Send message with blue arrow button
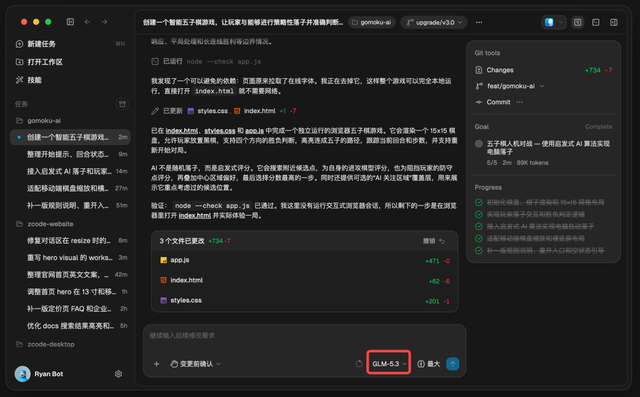This screenshot has width=640, height=397. (453, 364)
